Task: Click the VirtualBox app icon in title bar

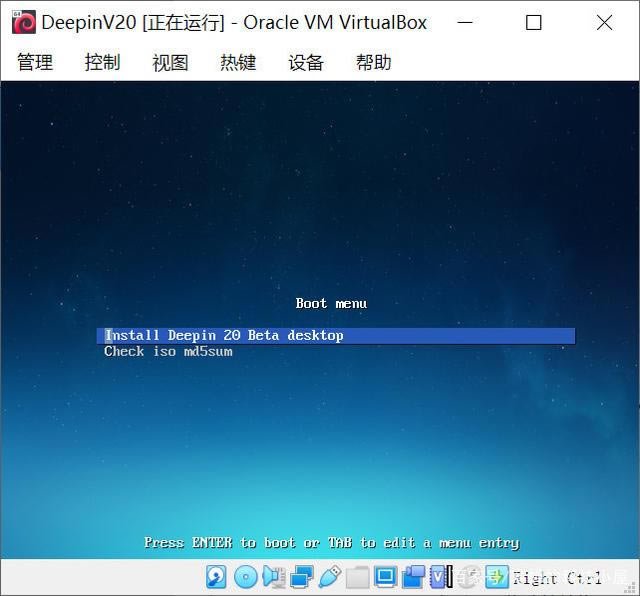Action: click(24, 22)
